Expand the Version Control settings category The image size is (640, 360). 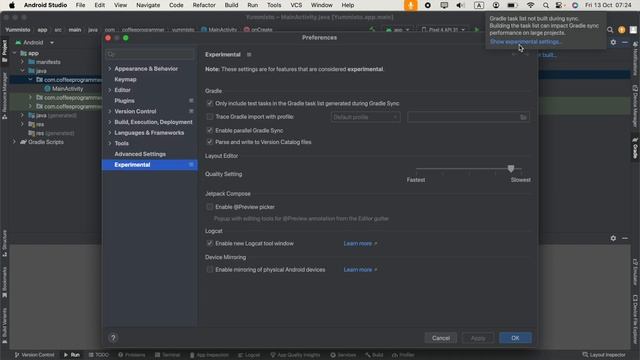click(x=109, y=111)
